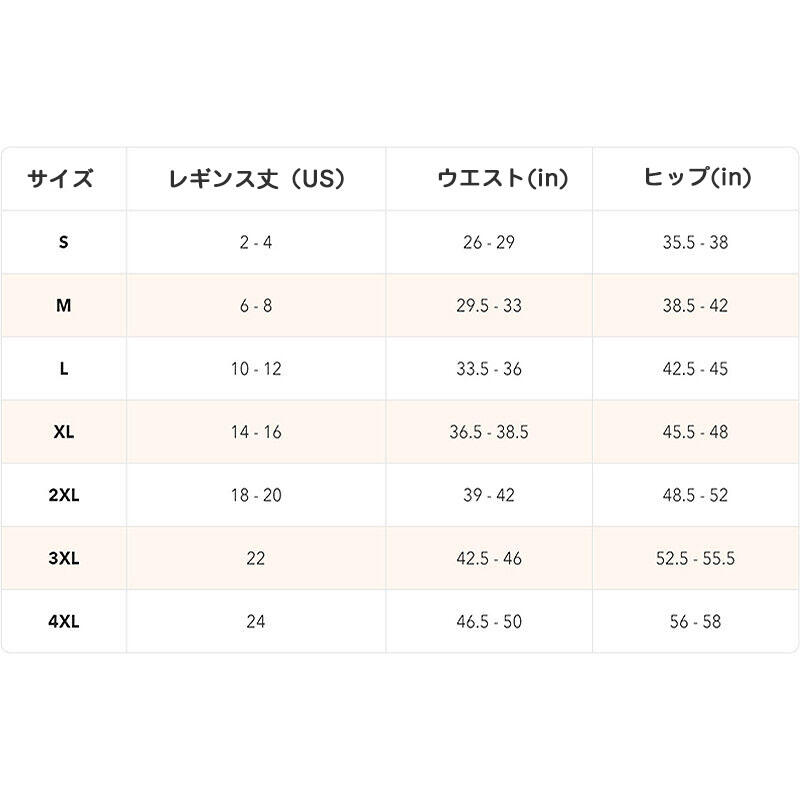Image resolution: width=800 pixels, height=800 pixels.
Task: Click the L size row label
Action: (64, 369)
